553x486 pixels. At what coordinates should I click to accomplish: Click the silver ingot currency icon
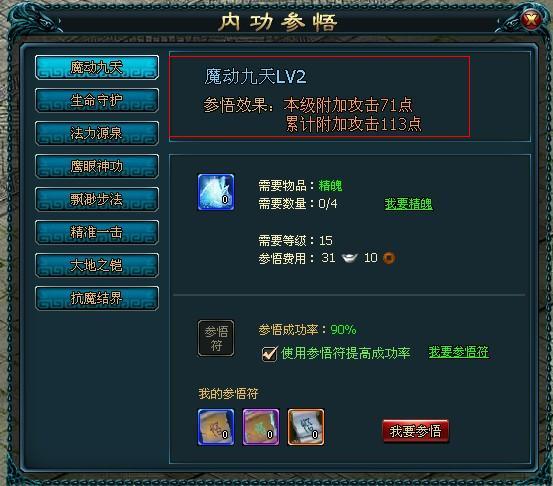pyautogui.click(x=349, y=258)
